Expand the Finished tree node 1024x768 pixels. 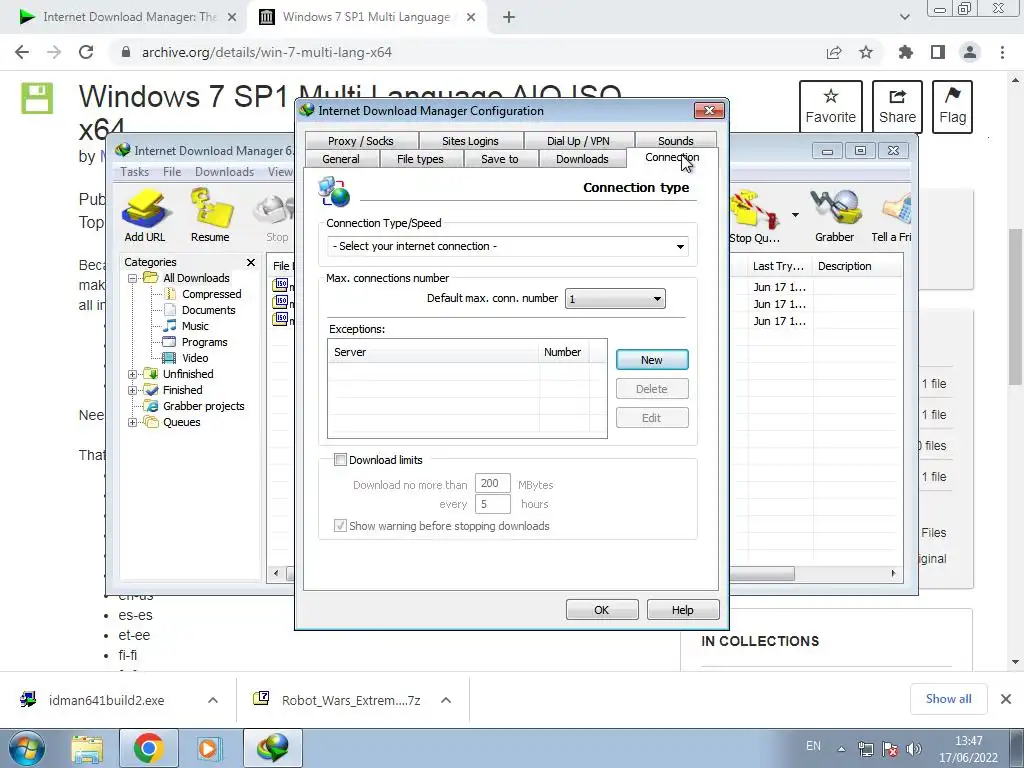point(133,391)
